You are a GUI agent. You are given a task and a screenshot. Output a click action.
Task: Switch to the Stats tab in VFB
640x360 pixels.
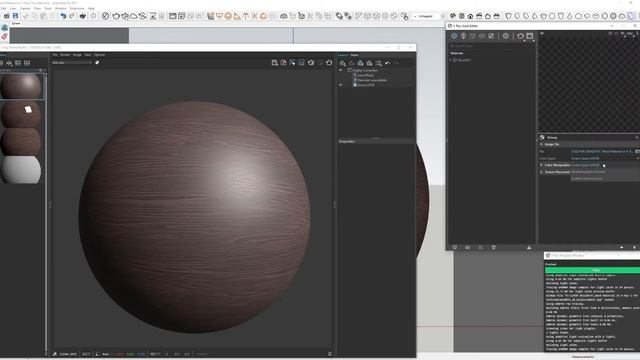click(354, 55)
